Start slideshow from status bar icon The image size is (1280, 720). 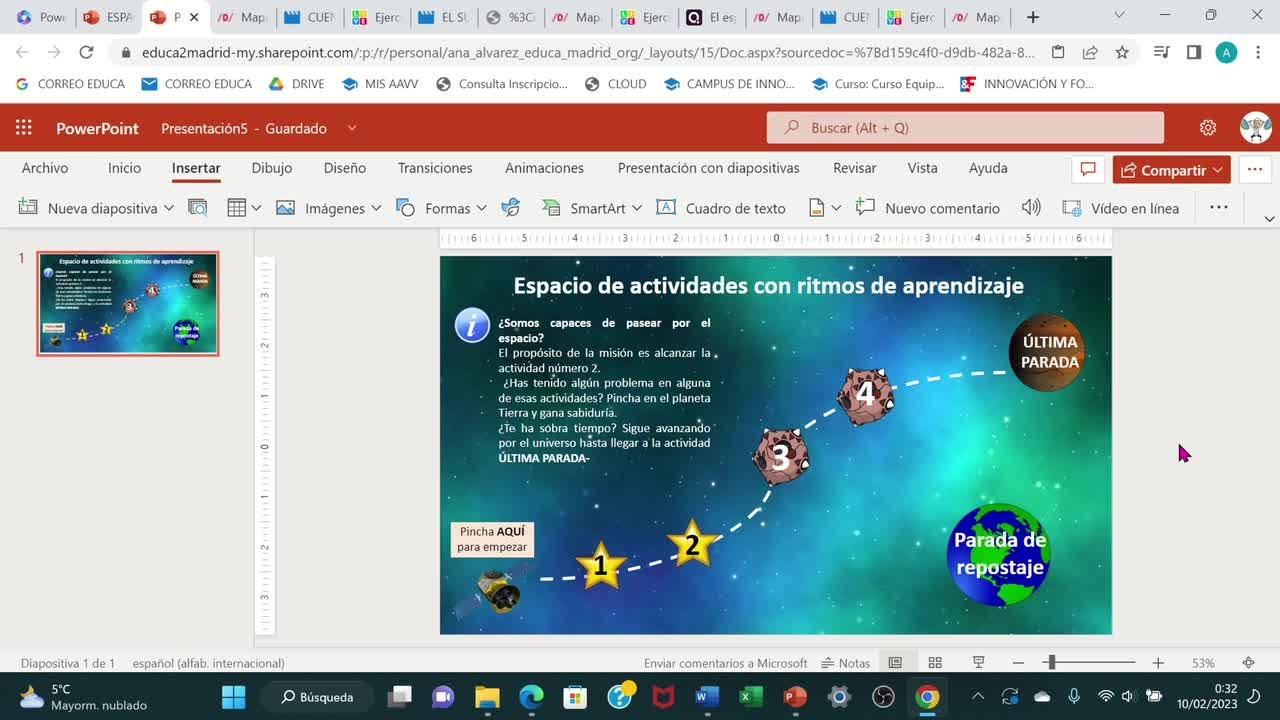[x=979, y=663]
